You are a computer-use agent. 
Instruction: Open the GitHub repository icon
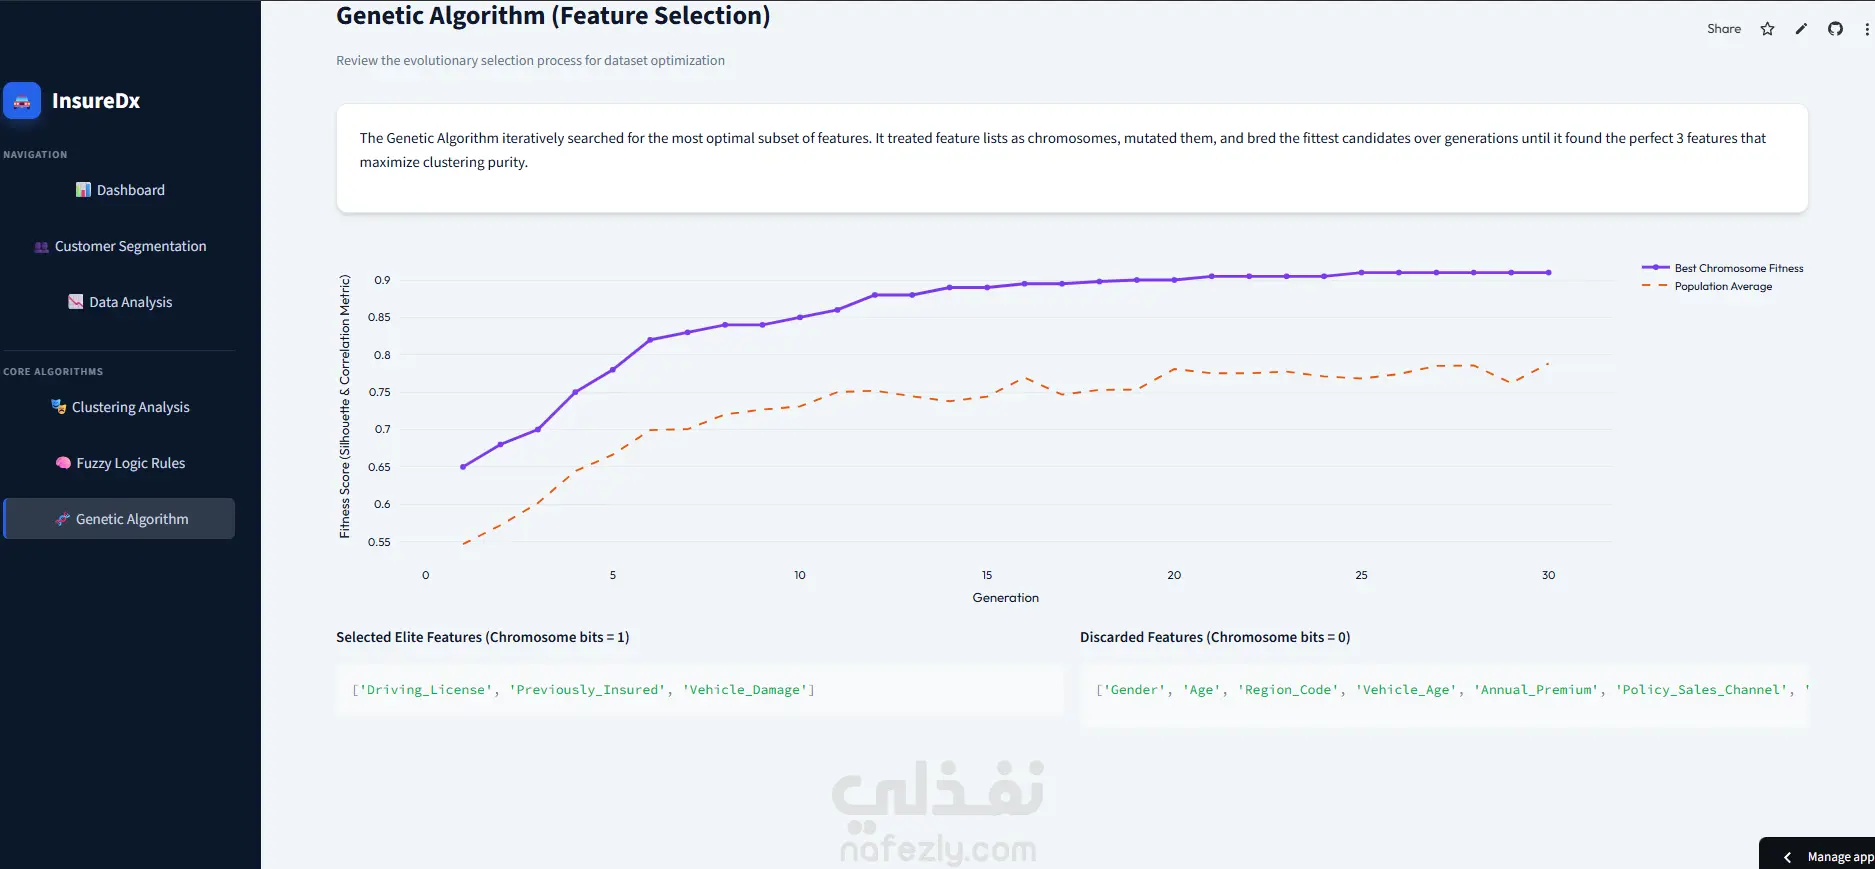pos(1835,29)
